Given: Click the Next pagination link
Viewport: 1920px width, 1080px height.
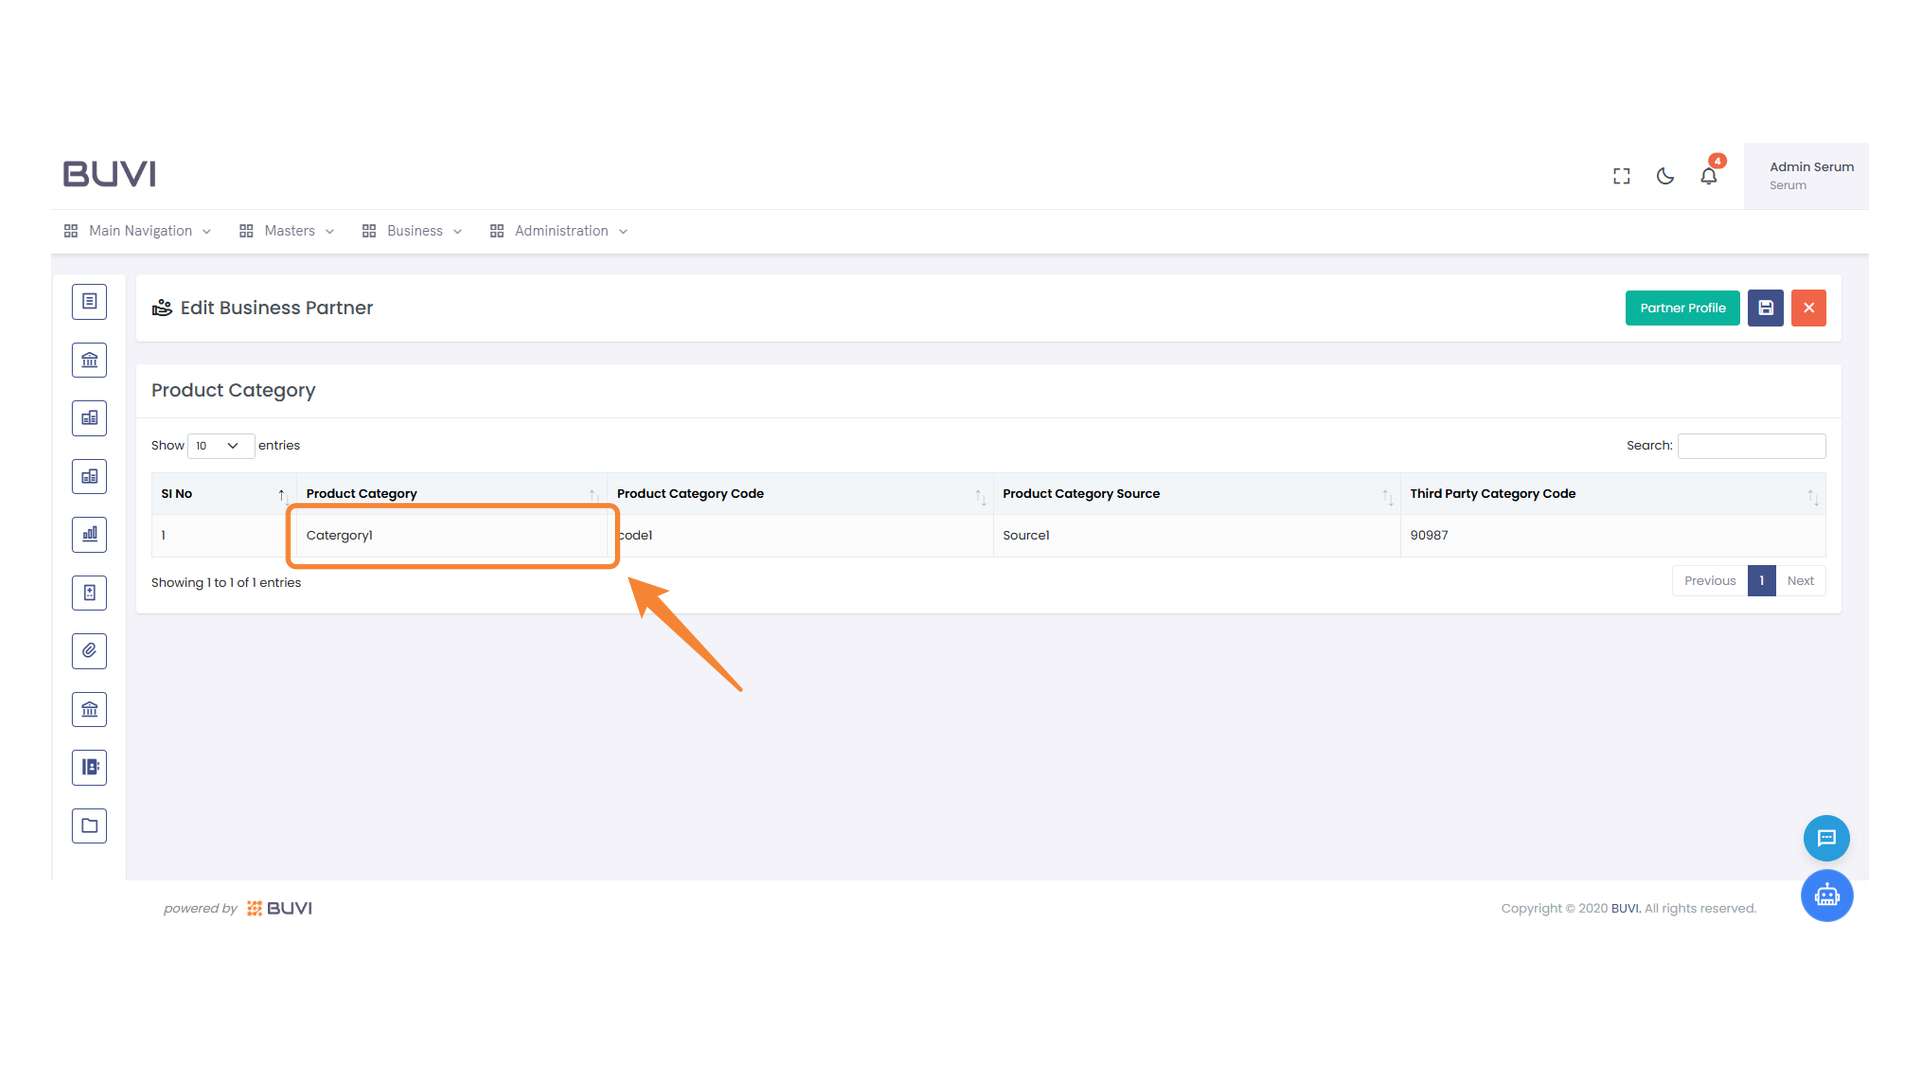Looking at the screenshot, I should point(1800,581).
